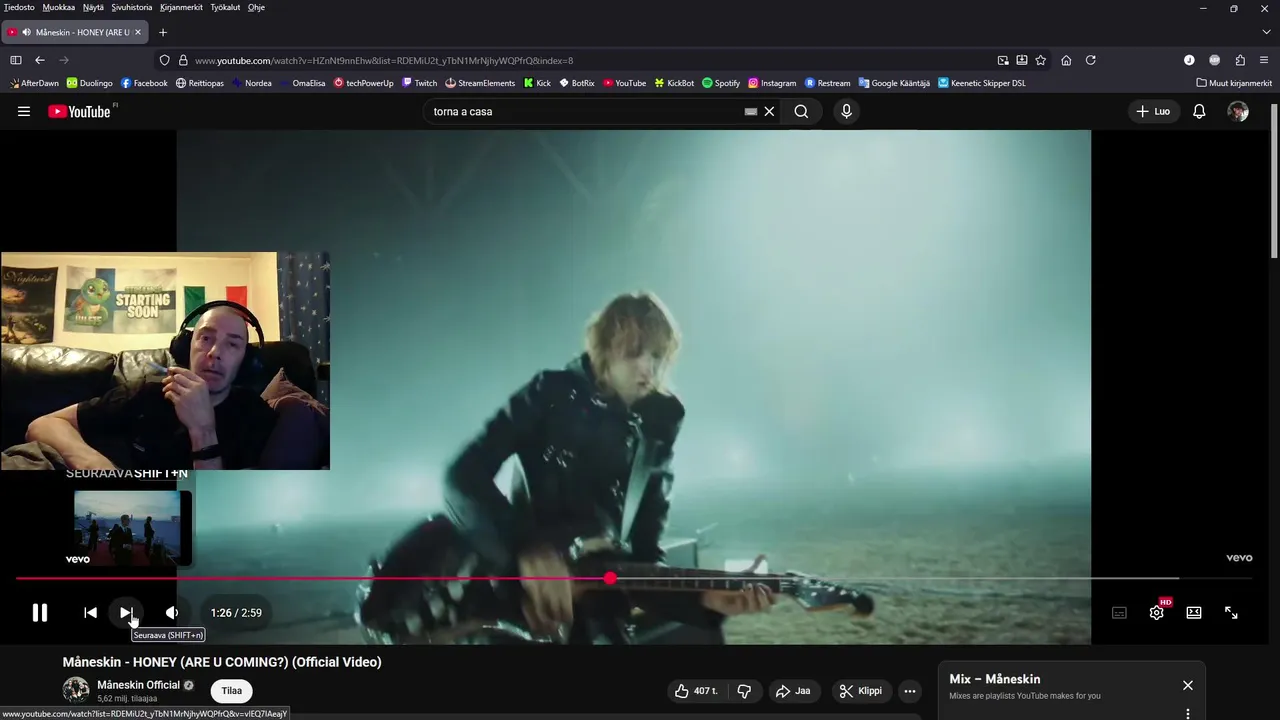This screenshot has width=1280, height=720.
Task: Open playlist panel three-dot options
Action: point(1188,713)
